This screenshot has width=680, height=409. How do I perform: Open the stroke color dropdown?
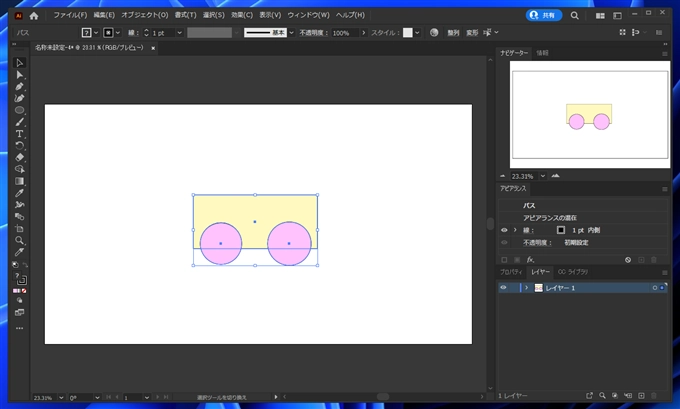(x=118, y=33)
